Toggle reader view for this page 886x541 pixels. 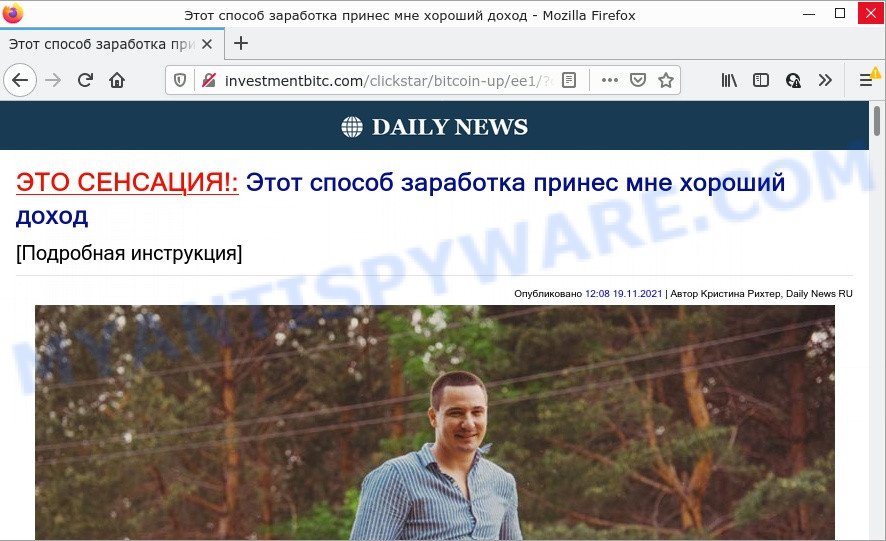[569, 80]
